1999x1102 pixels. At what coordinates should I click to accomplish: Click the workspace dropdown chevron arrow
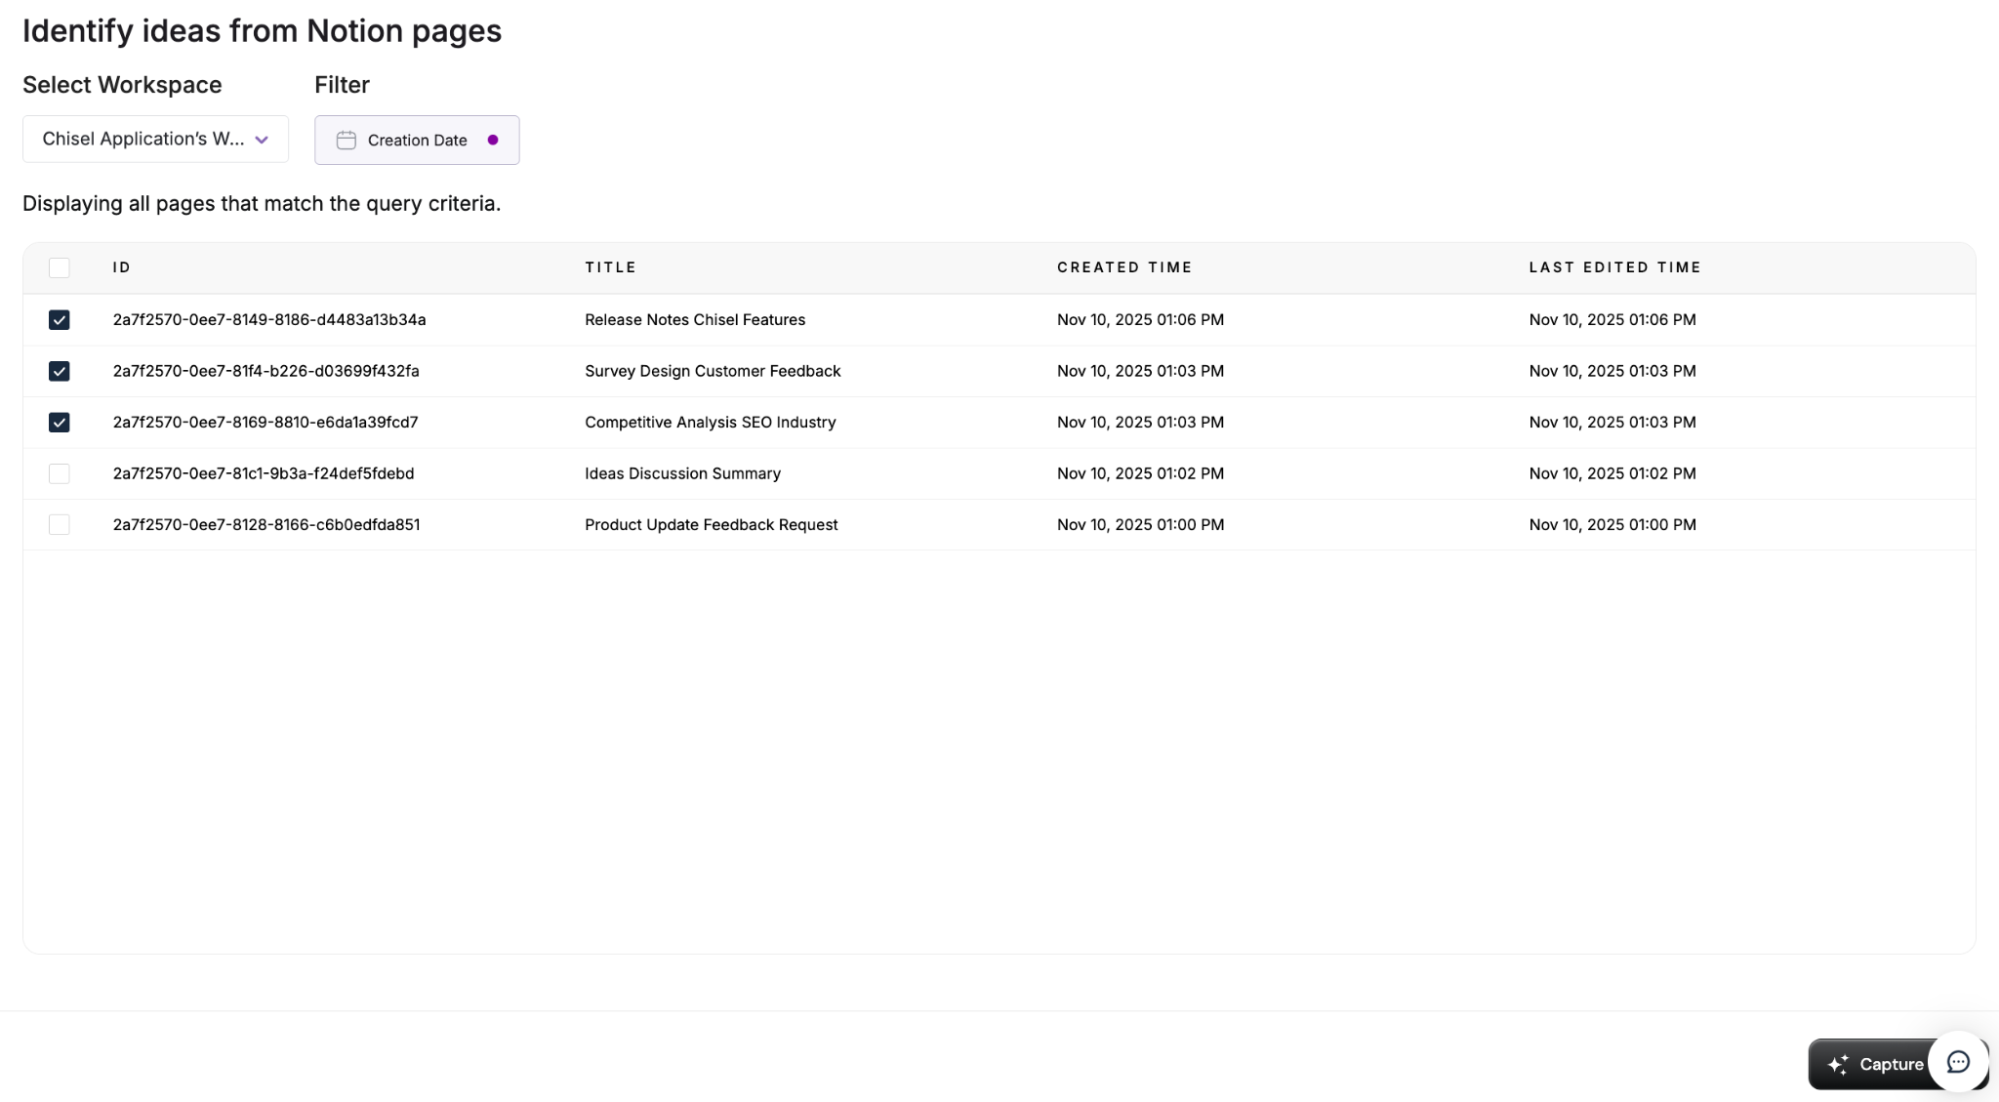pyautogui.click(x=262, y=140)
